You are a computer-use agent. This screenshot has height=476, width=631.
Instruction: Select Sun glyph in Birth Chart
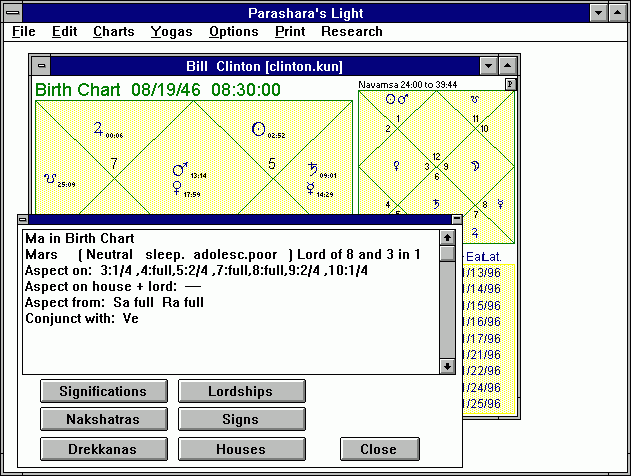[x=258, y=129]
